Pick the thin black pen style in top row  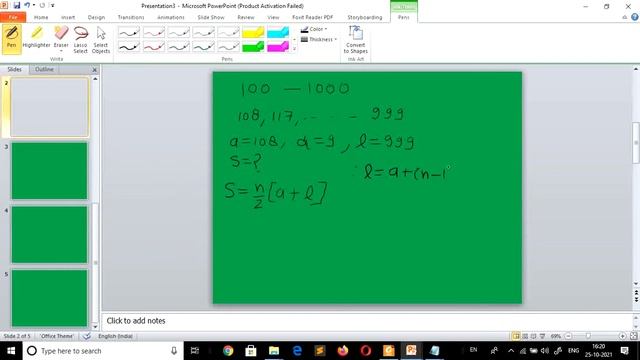point(129,32)
